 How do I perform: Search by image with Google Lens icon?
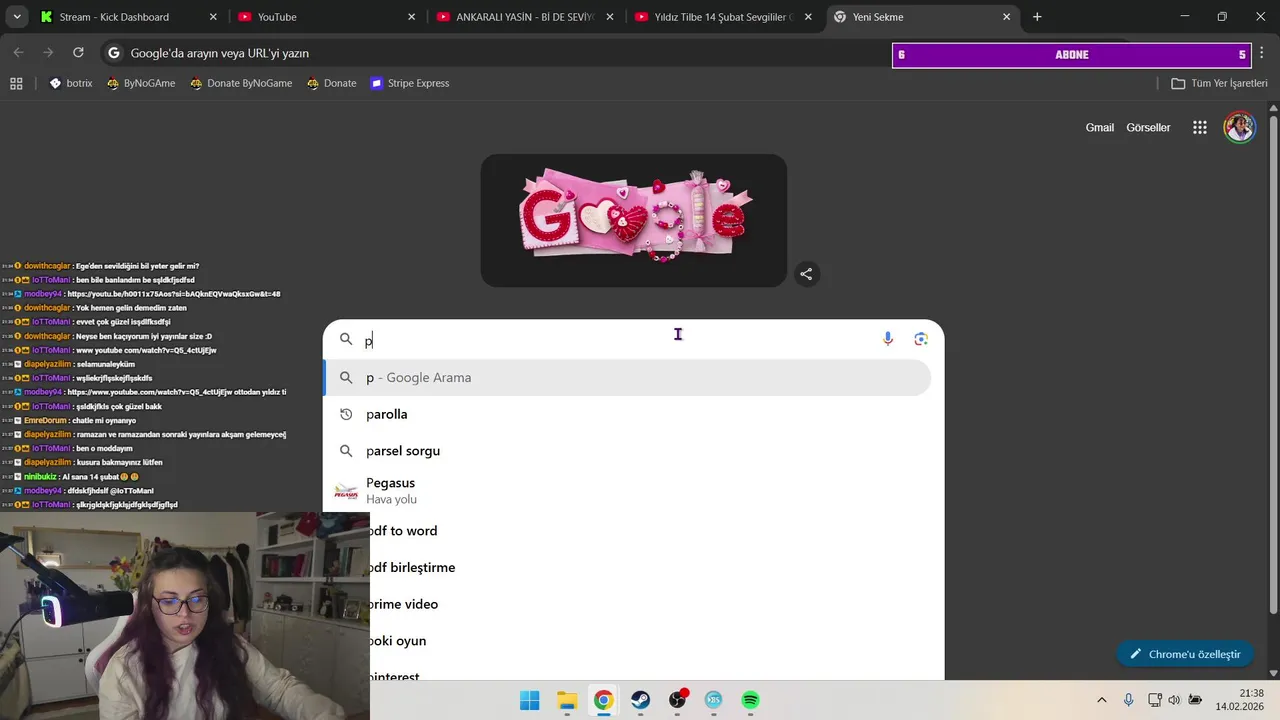(921, 339)
